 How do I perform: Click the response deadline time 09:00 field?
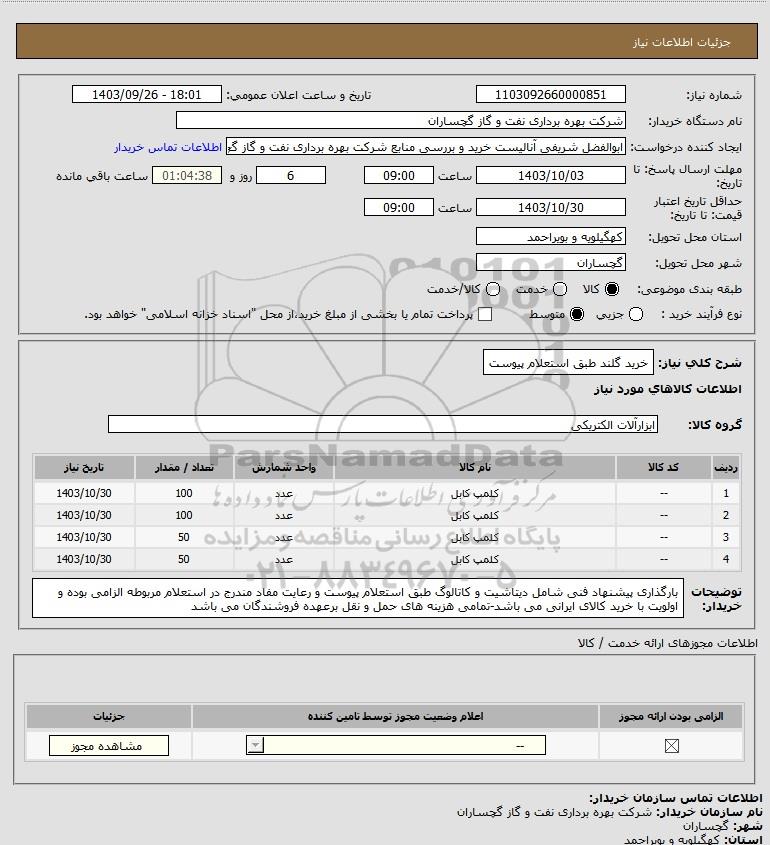(x=399, y=175)
